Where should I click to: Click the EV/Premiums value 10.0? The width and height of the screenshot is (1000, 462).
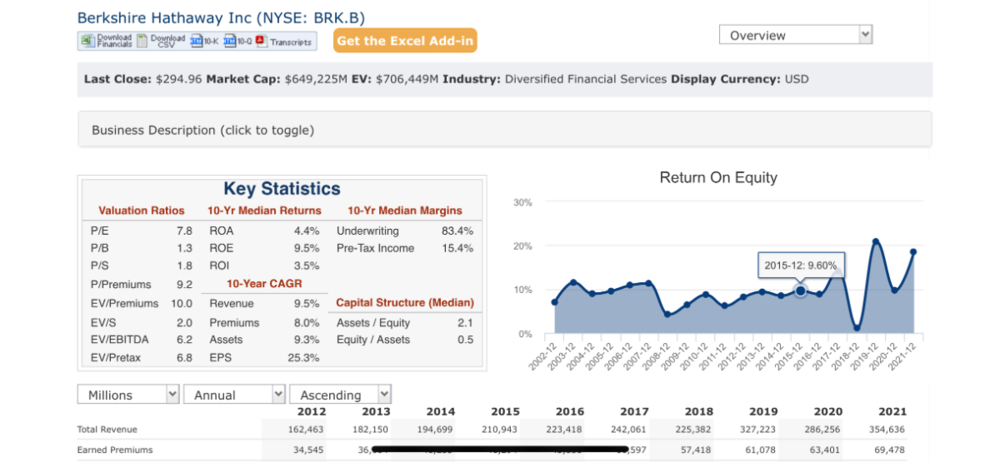pyautogui.click(x=182, y=304)
